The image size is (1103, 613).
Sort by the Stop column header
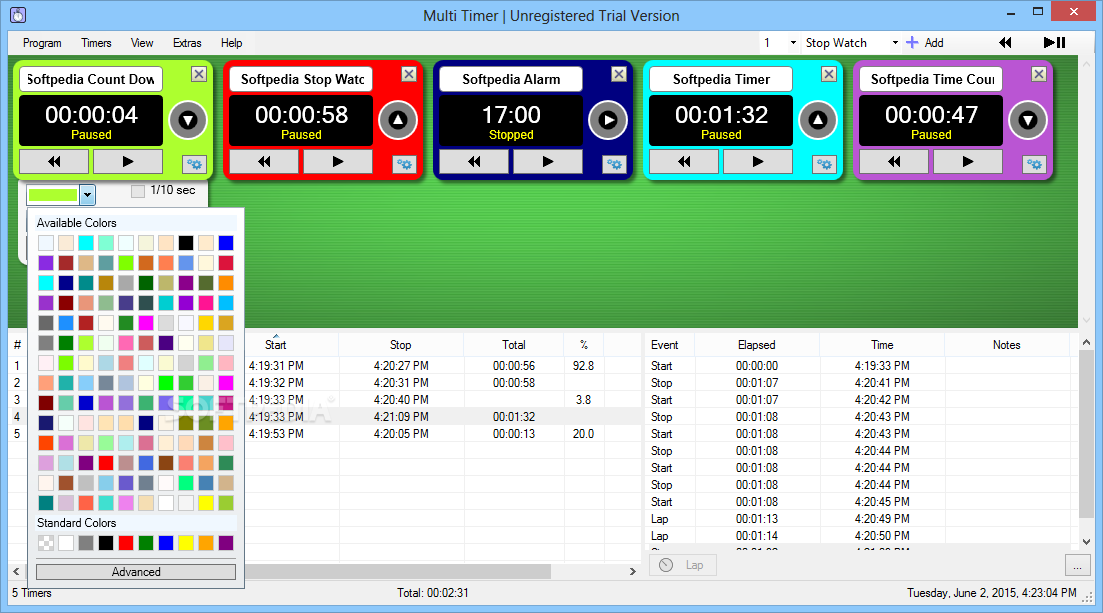click(x=400, y=345)
